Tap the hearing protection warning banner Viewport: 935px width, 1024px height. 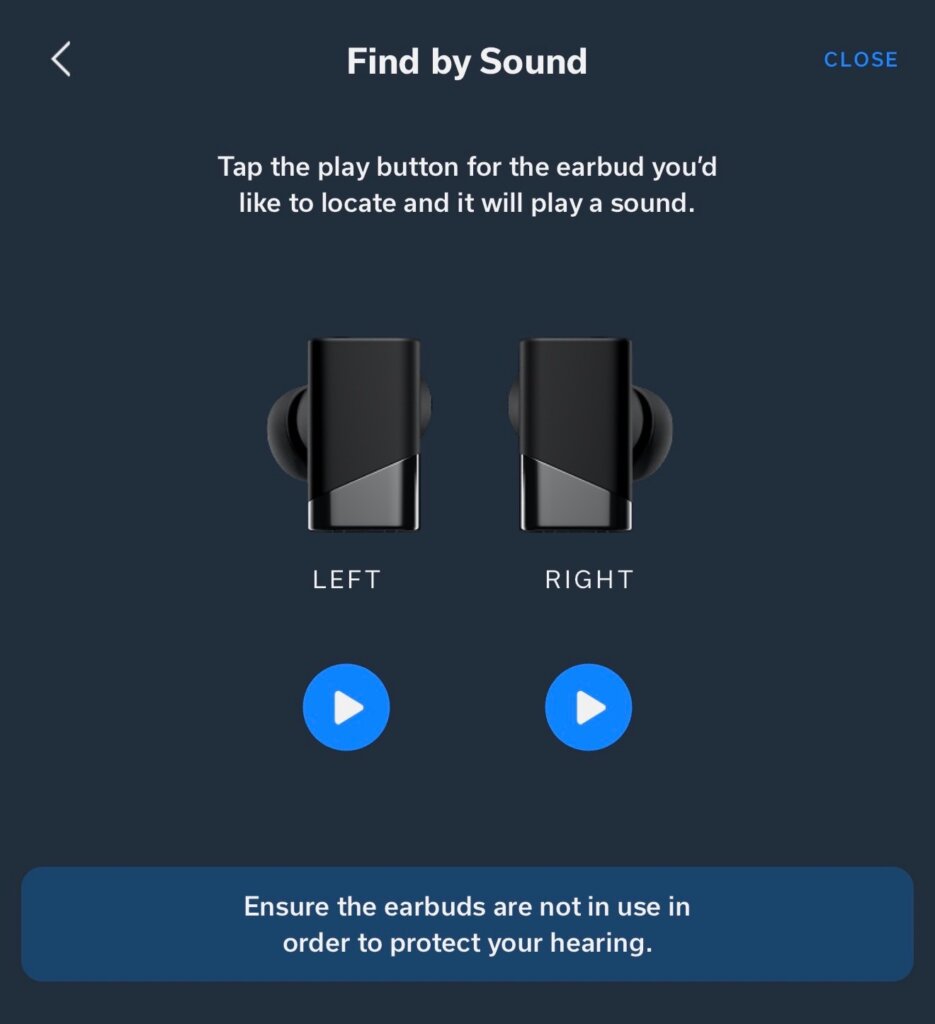[468, 924]
